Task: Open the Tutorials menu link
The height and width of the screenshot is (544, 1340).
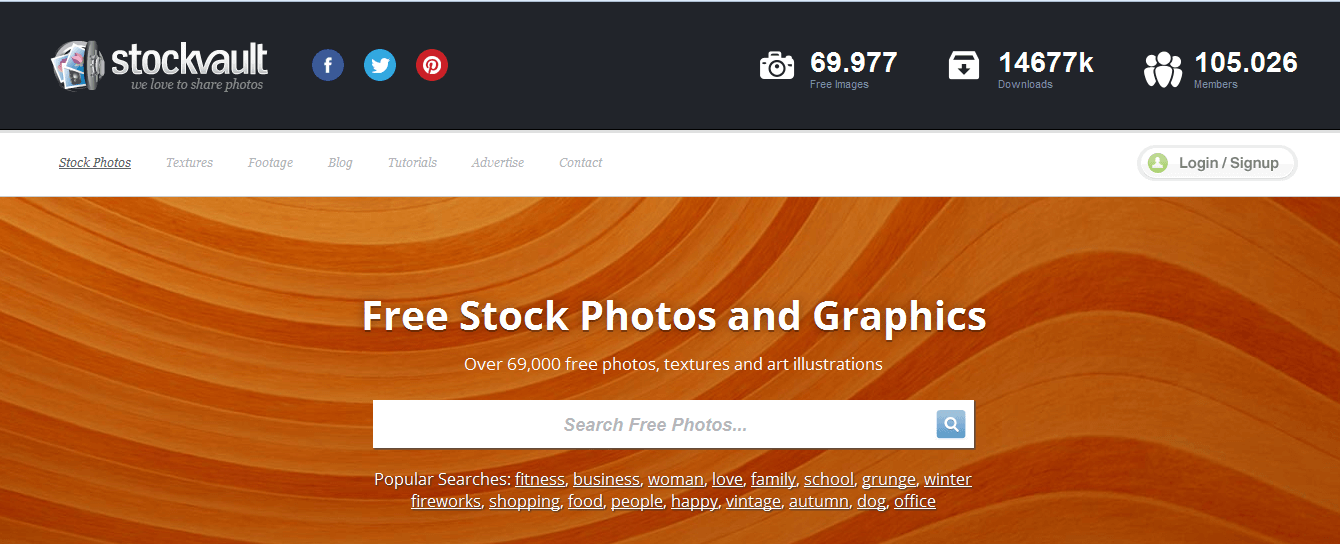Action: pos(412,162)
